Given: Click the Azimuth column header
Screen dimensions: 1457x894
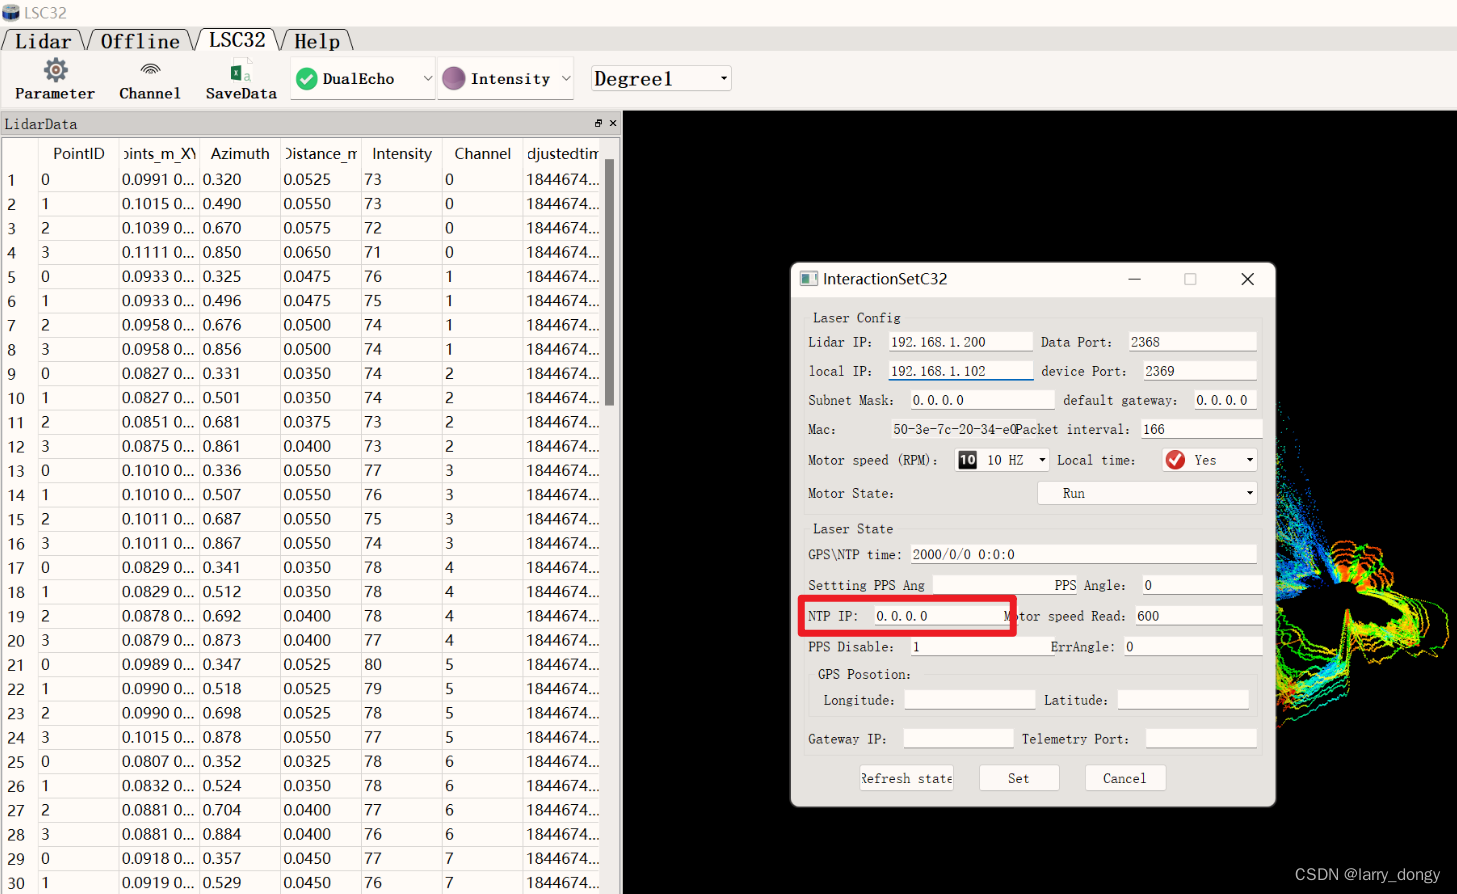Looking at the screenshot, I should [240, 153].
